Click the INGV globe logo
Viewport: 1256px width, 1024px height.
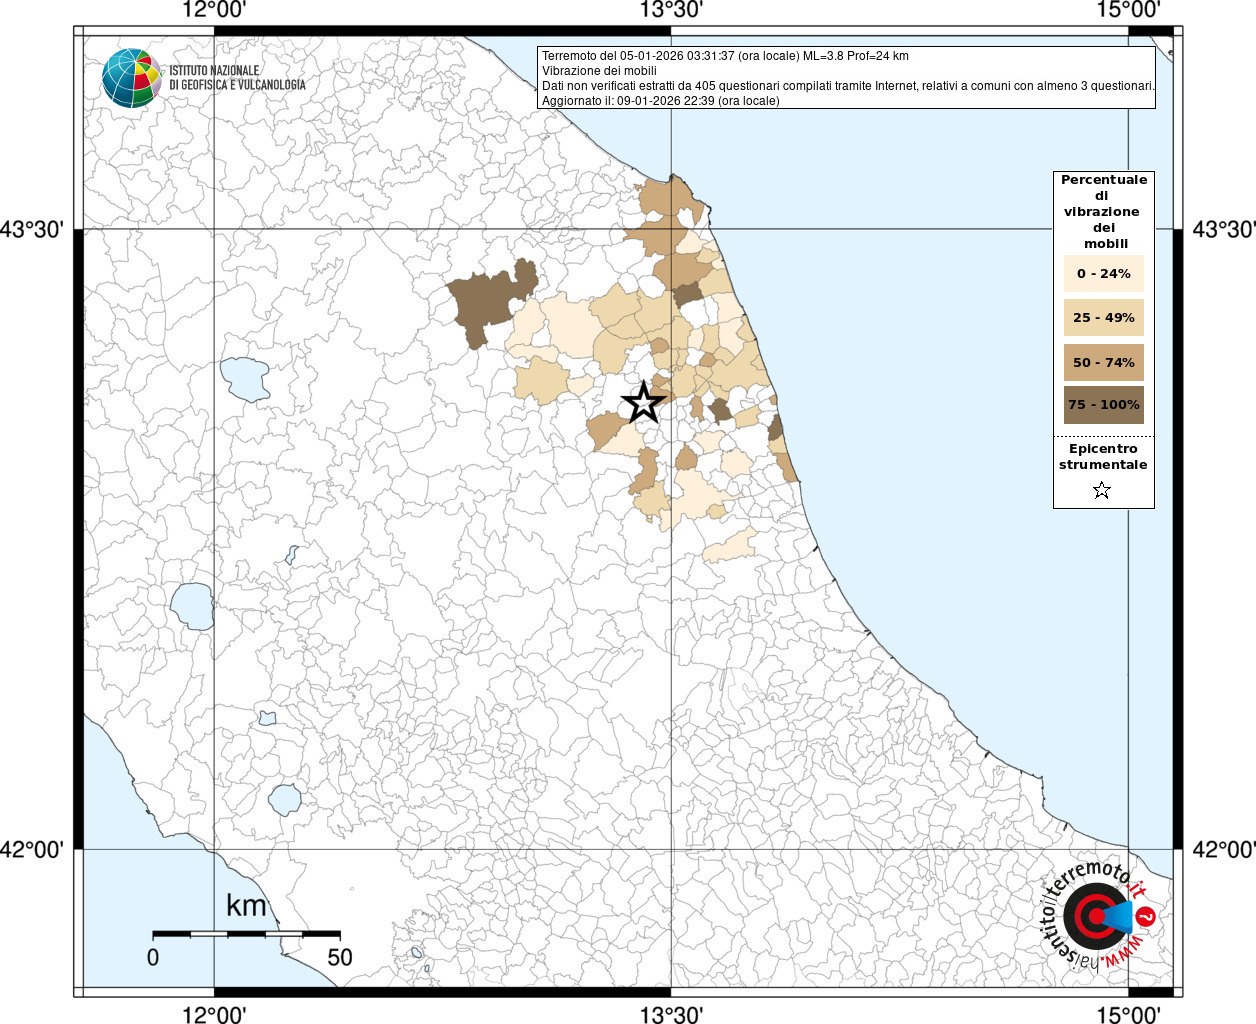[x=131, y=78]
